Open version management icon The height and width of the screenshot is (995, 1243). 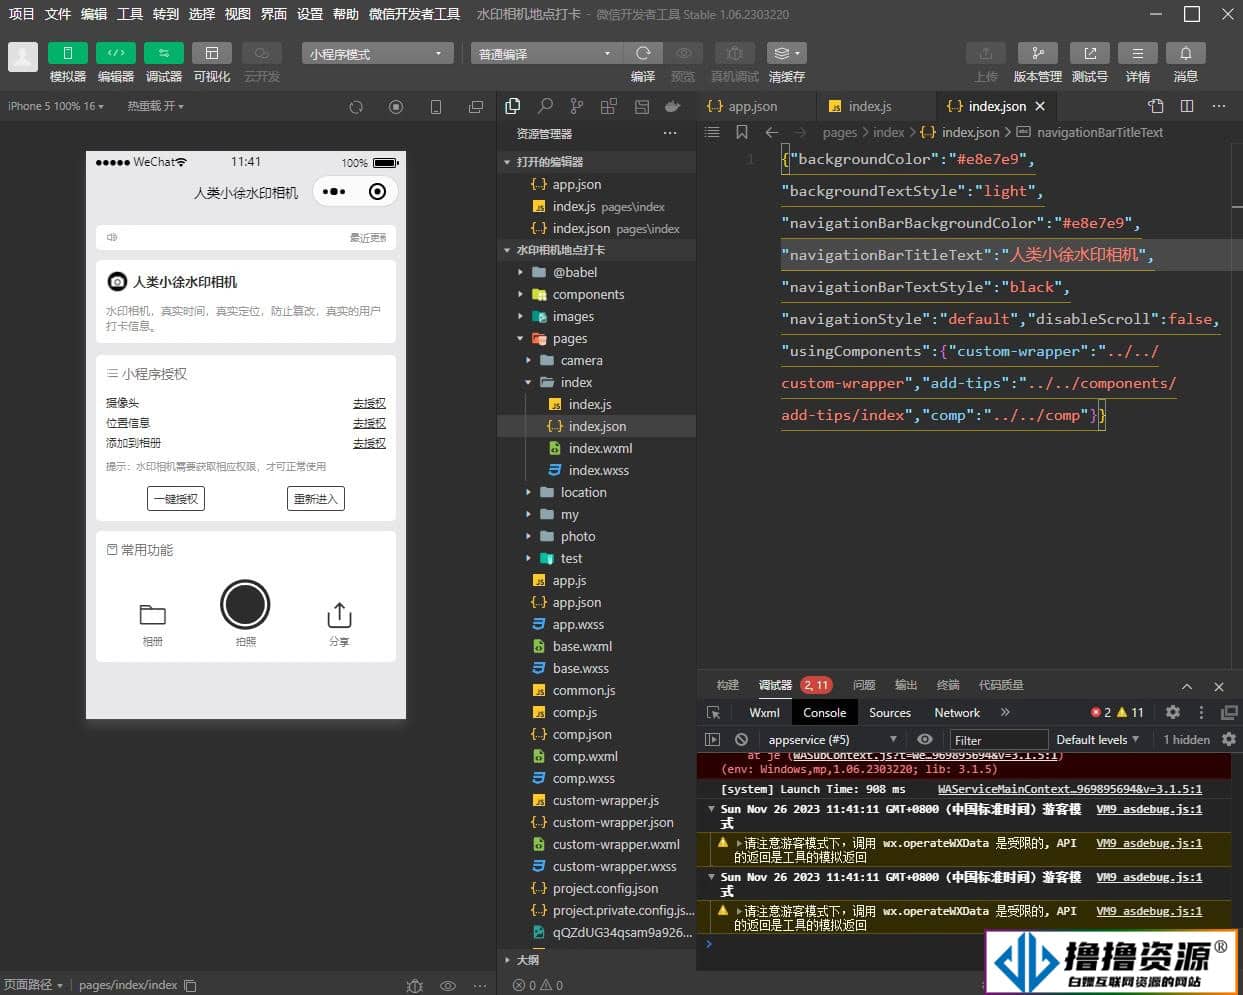[1038, 53]
